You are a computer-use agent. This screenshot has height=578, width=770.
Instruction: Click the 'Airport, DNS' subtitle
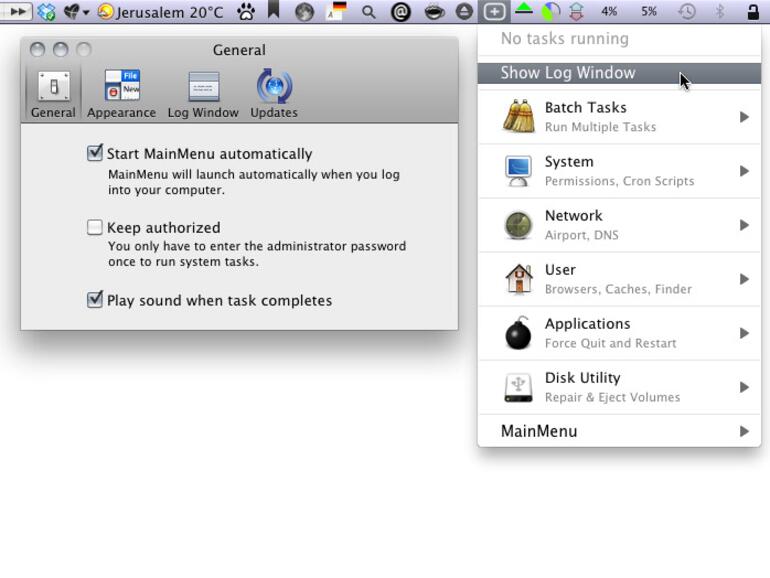(x=581, y=235)
